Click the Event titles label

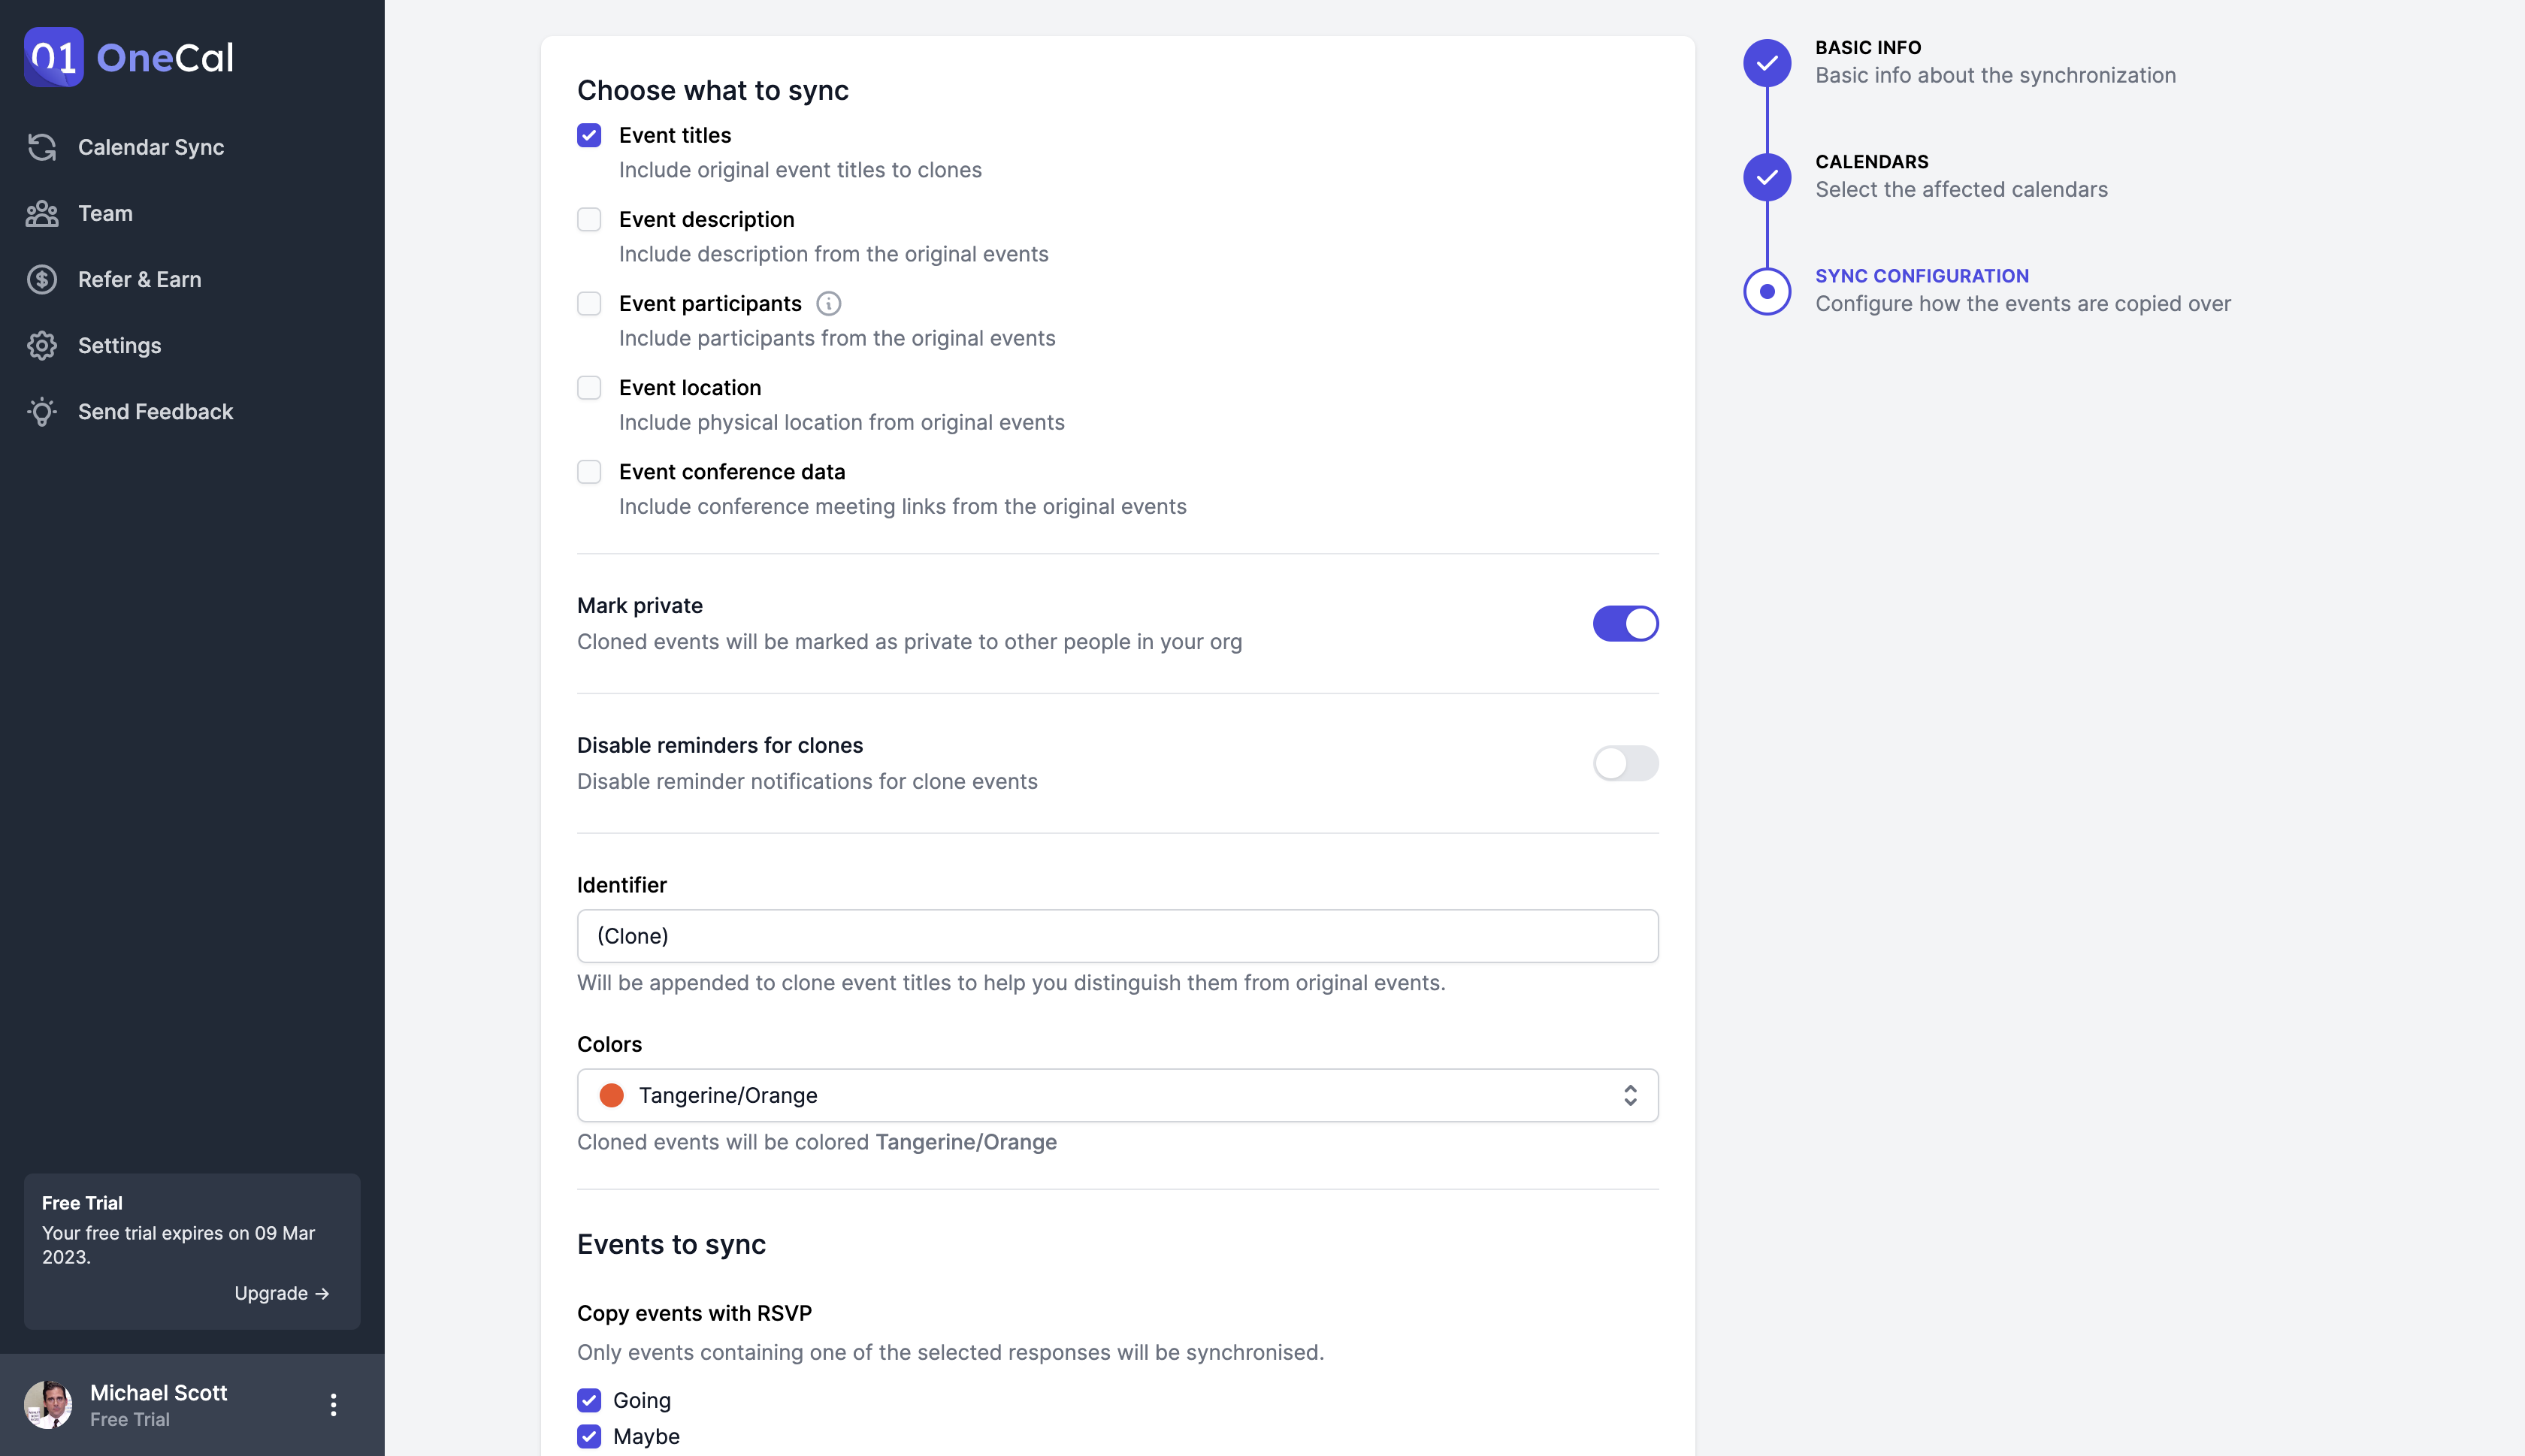675,135
